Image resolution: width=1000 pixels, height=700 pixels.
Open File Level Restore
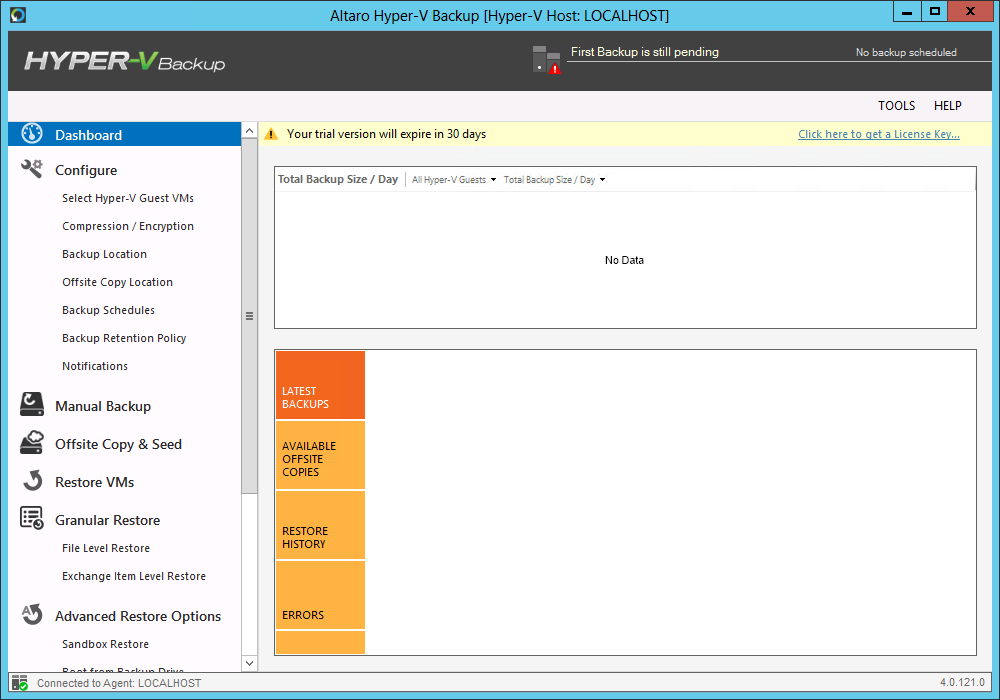(106, 548)
